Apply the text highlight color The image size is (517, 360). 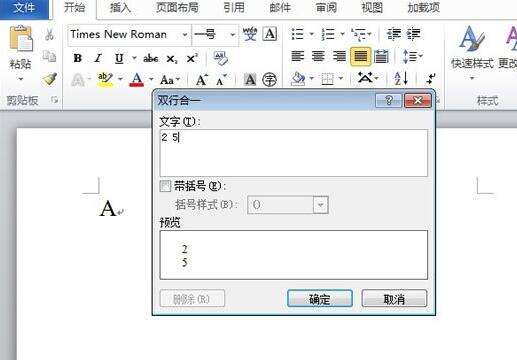coord(105,80)
